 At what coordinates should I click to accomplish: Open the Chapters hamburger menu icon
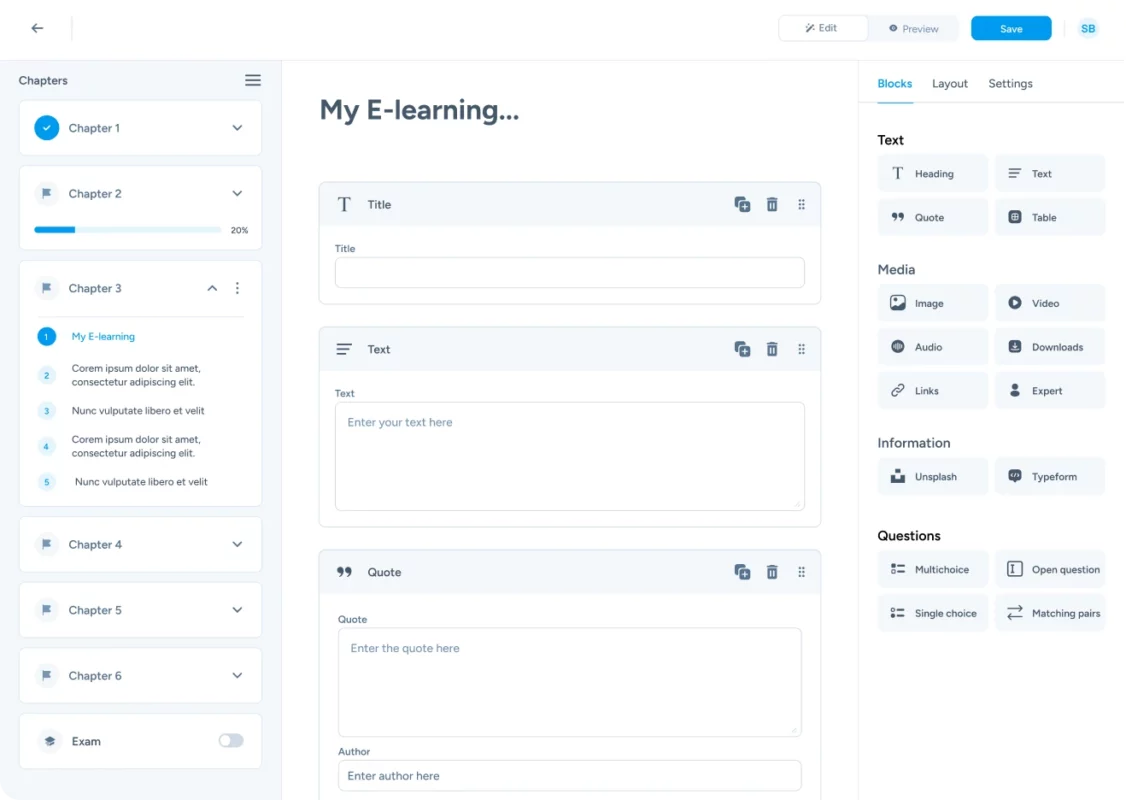coord(253,80)
